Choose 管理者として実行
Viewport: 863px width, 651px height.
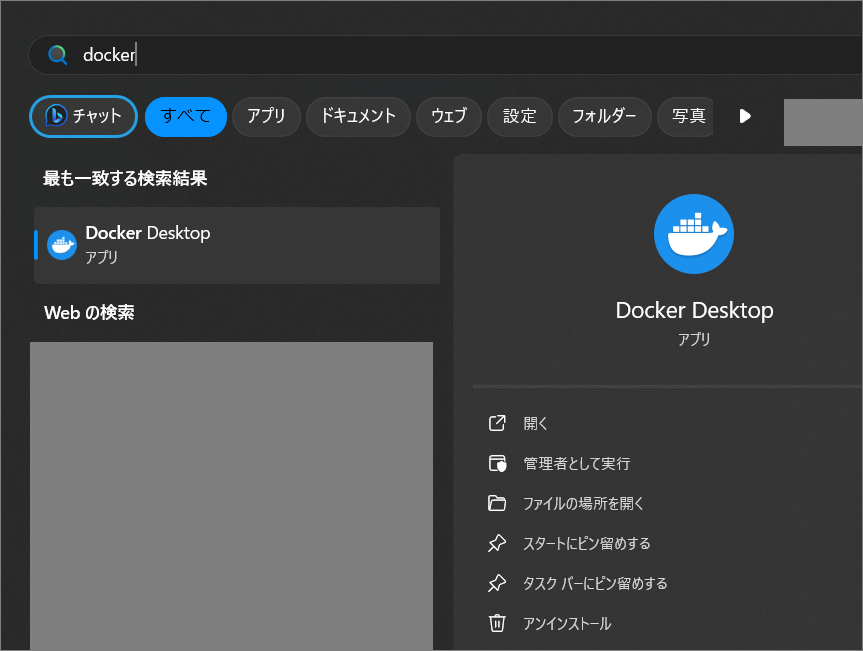click(576, 463)
